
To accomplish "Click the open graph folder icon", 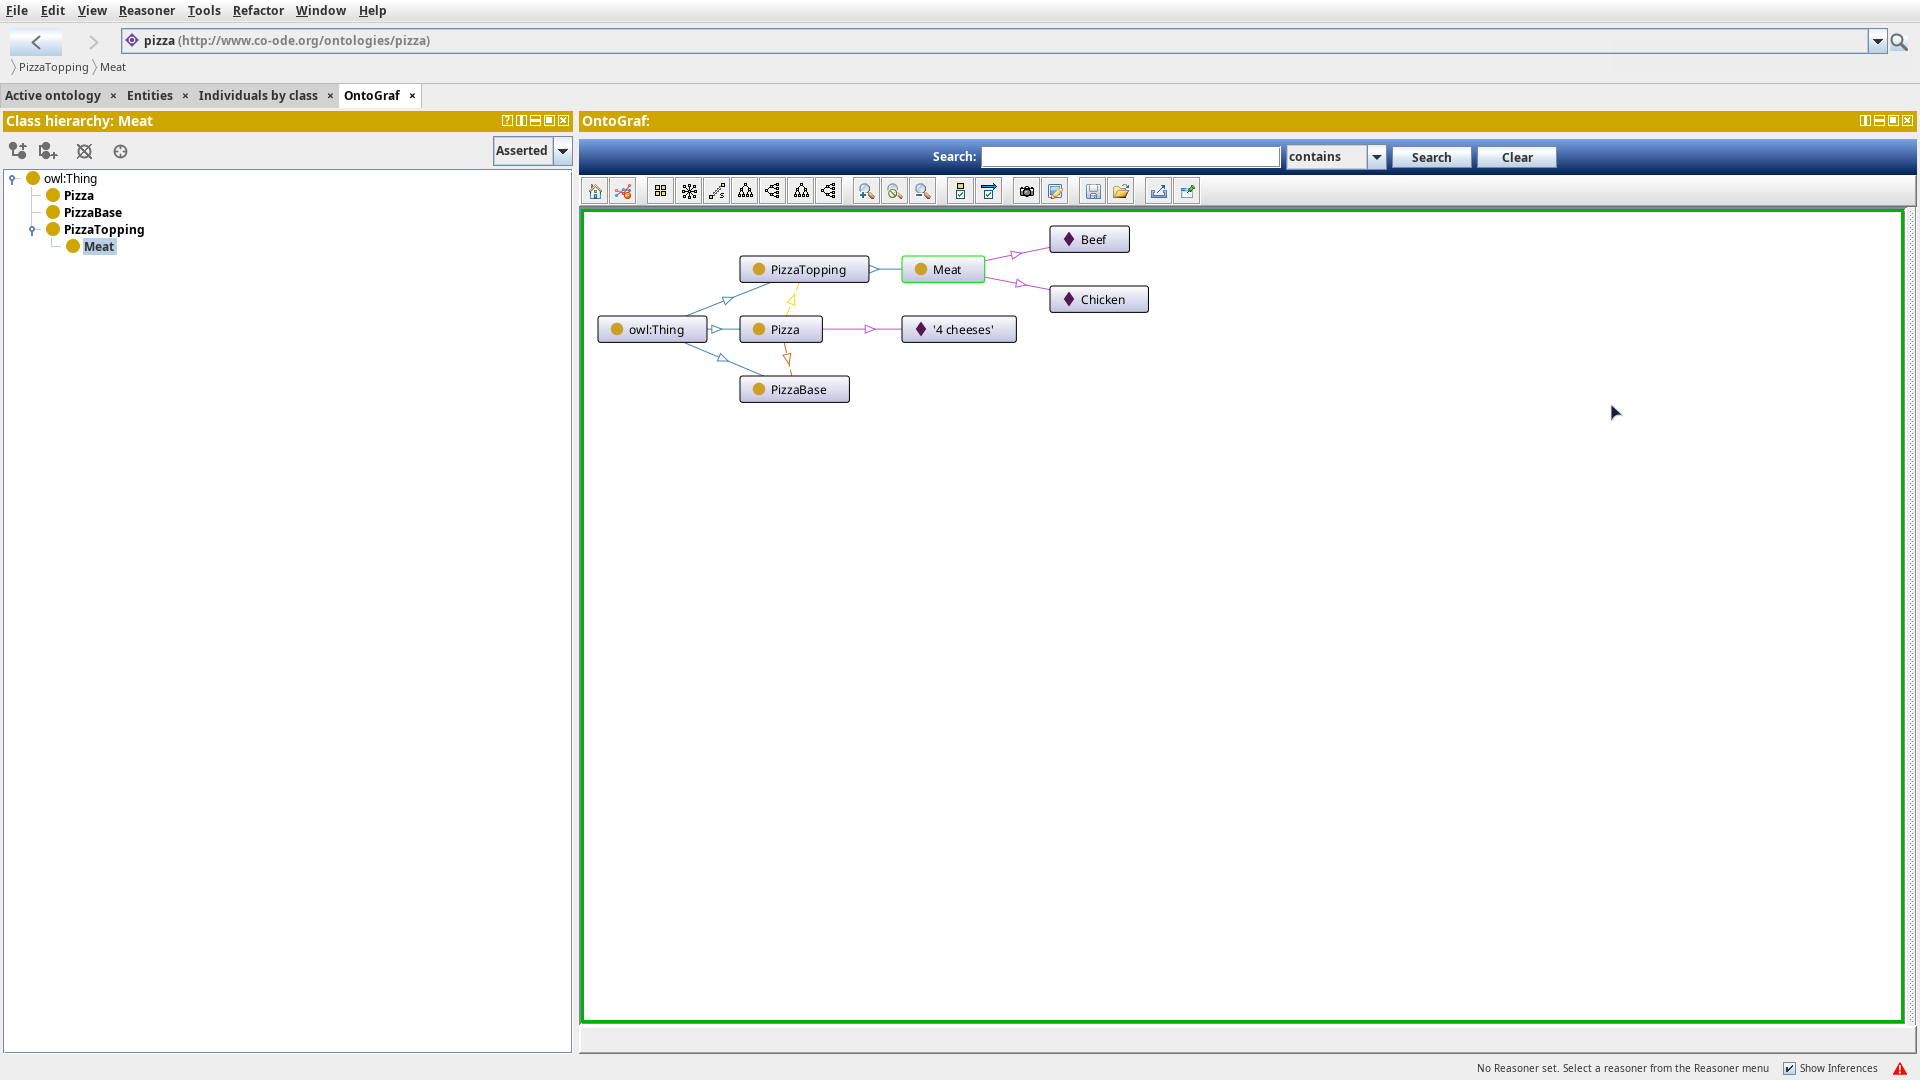I will pos(1121,191).
